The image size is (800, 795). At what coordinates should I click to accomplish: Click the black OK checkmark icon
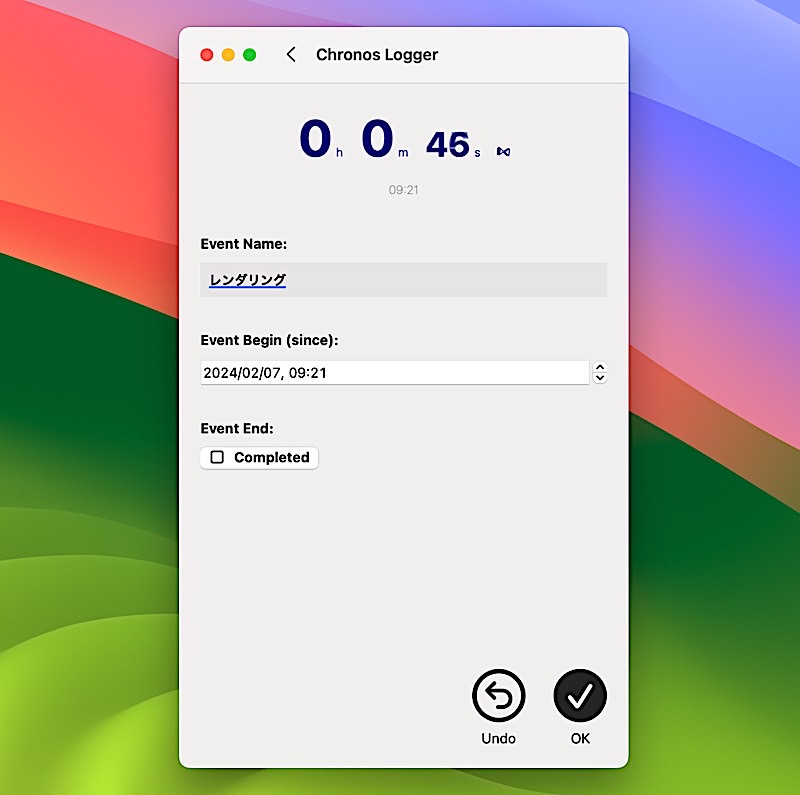[x=580, y=693]
